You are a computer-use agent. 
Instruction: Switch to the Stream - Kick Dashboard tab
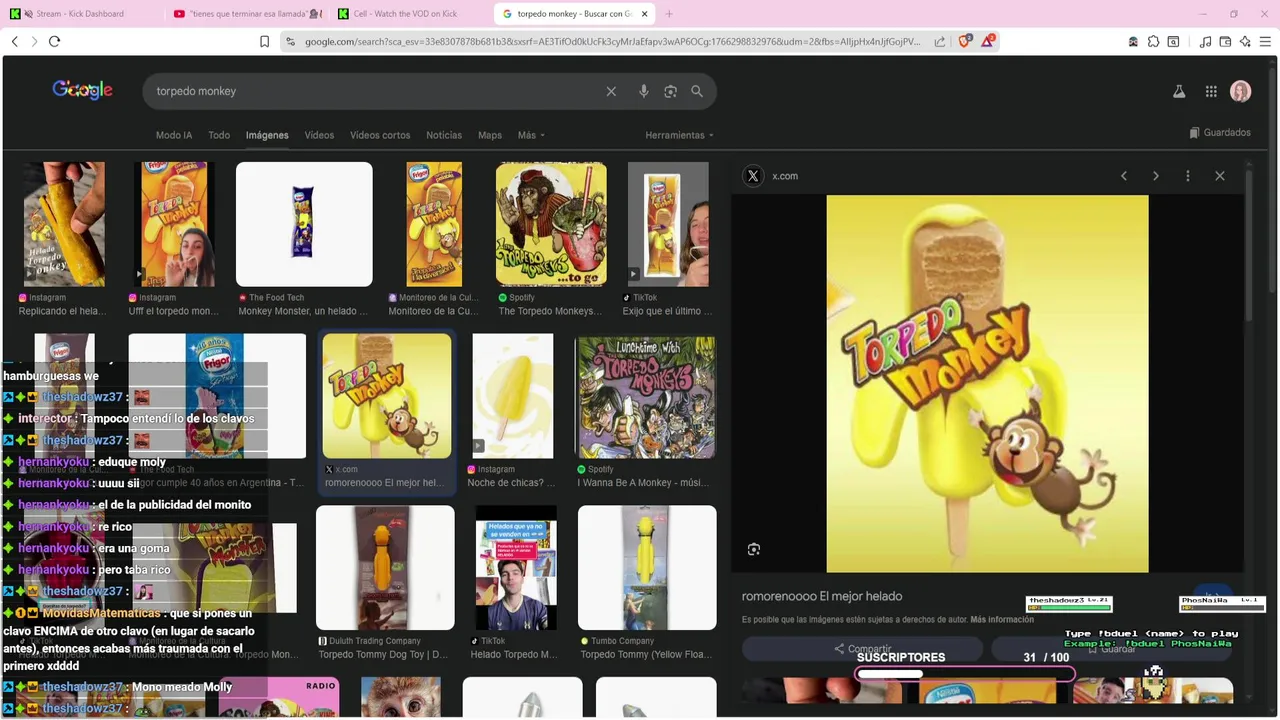80,14
